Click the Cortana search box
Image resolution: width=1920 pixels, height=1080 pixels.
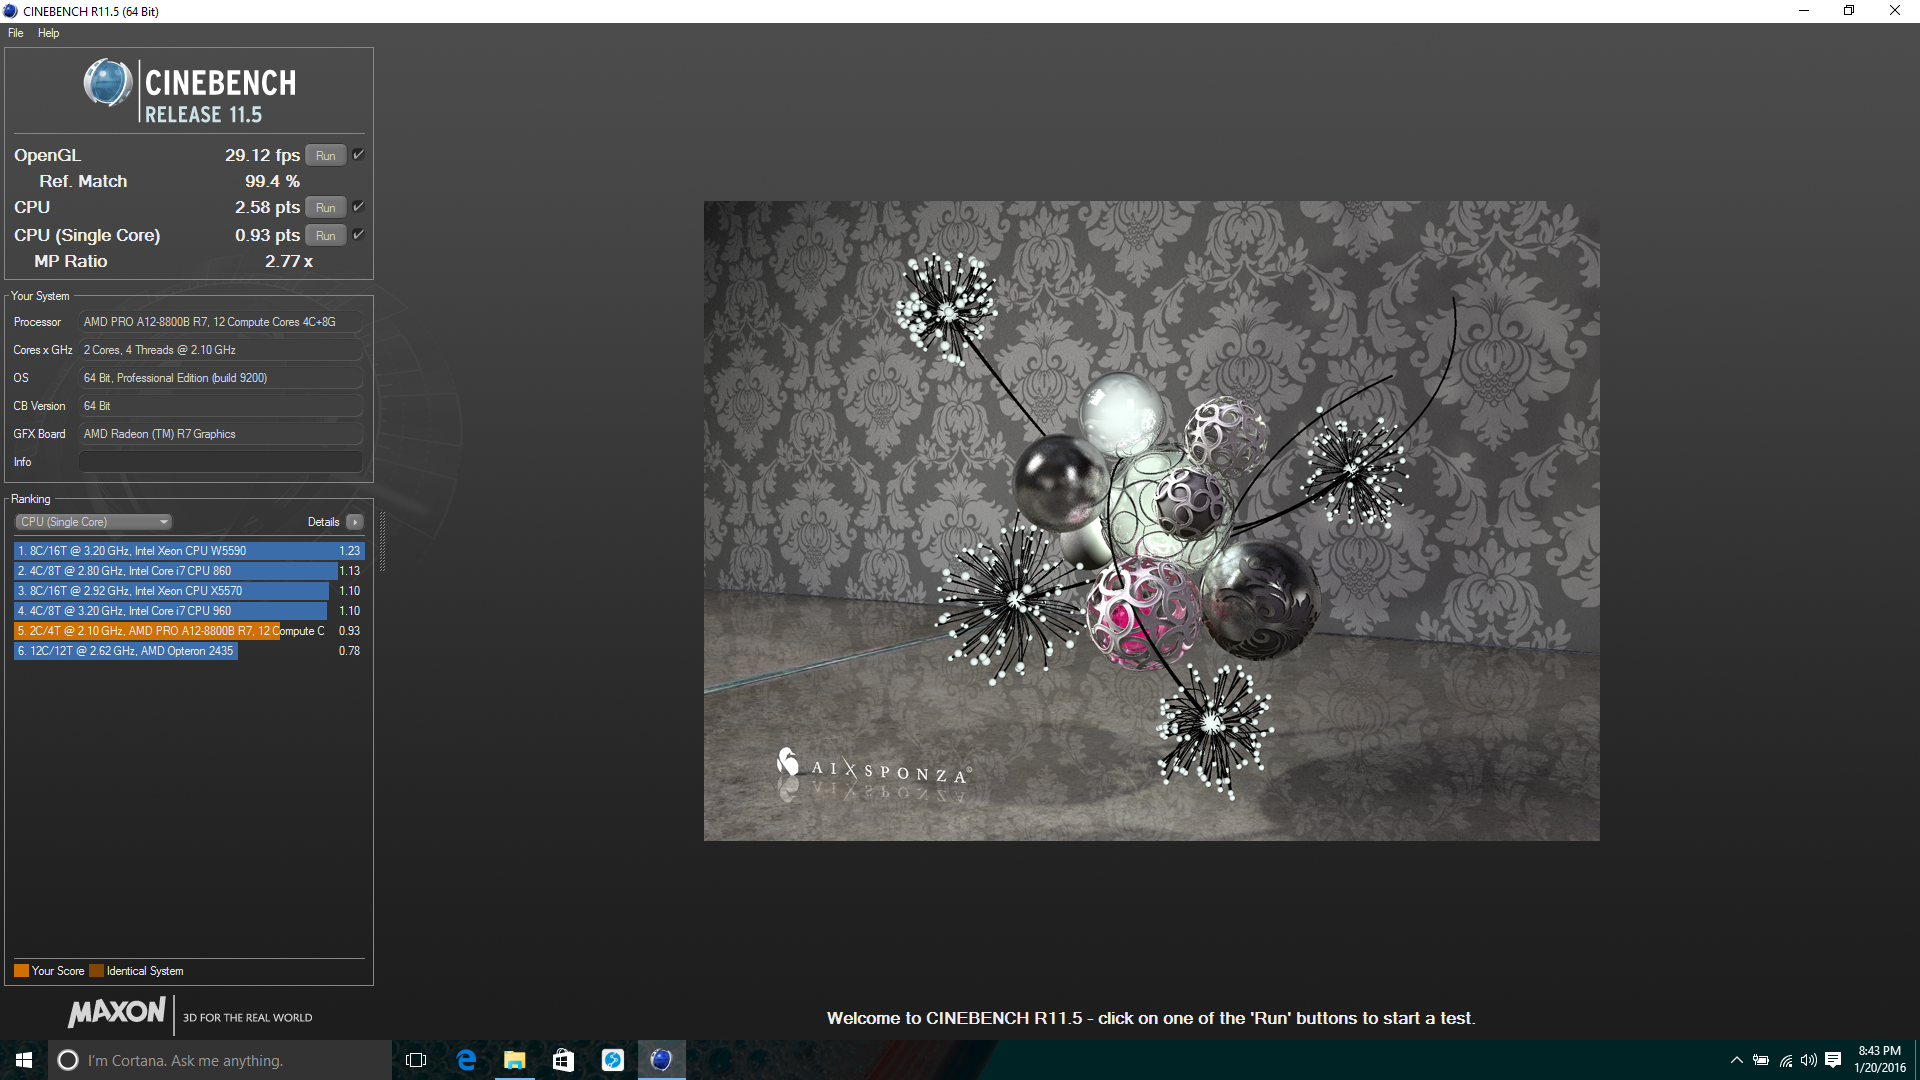[220, 1060]
